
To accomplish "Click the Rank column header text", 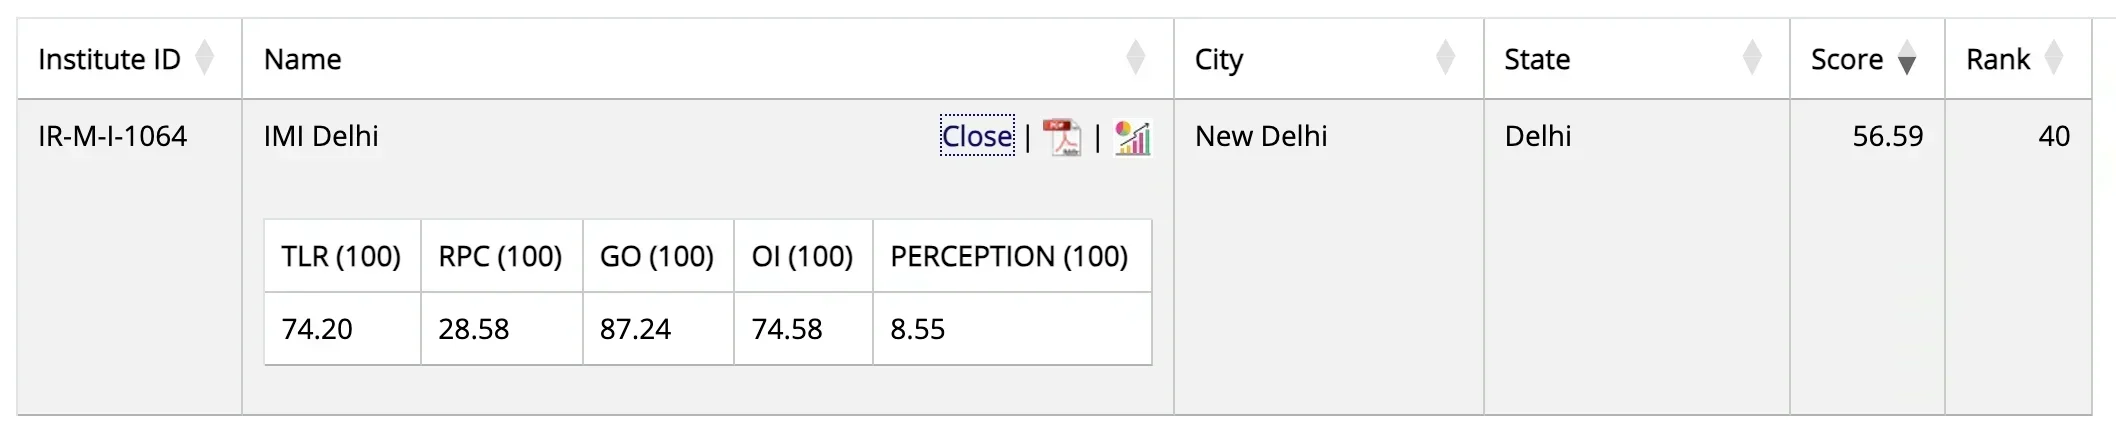I will pyautogui.click(x=1997, y=60).
